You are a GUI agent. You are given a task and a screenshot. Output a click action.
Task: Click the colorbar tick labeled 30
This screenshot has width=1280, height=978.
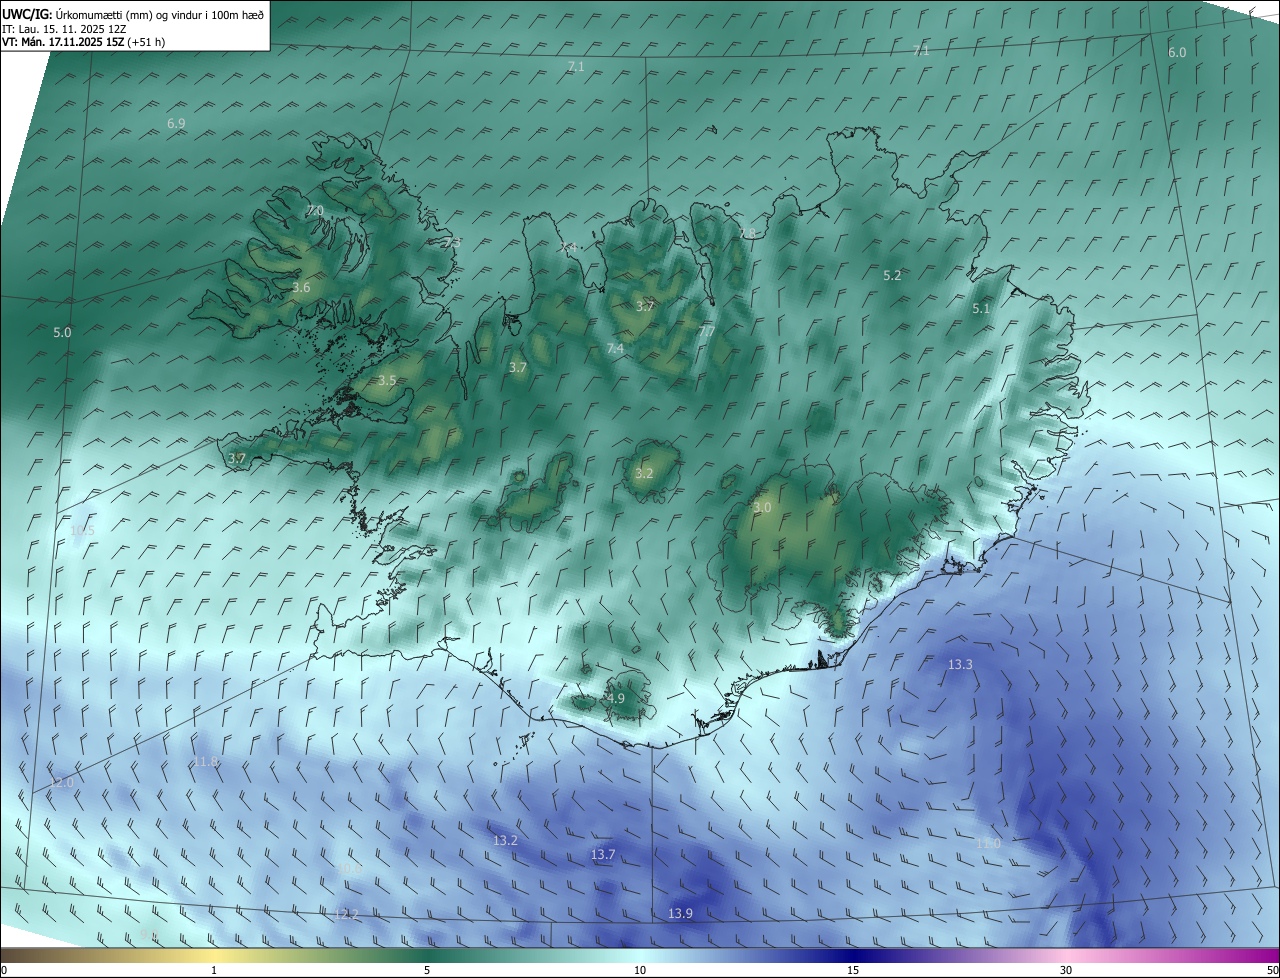[1066, 970]
